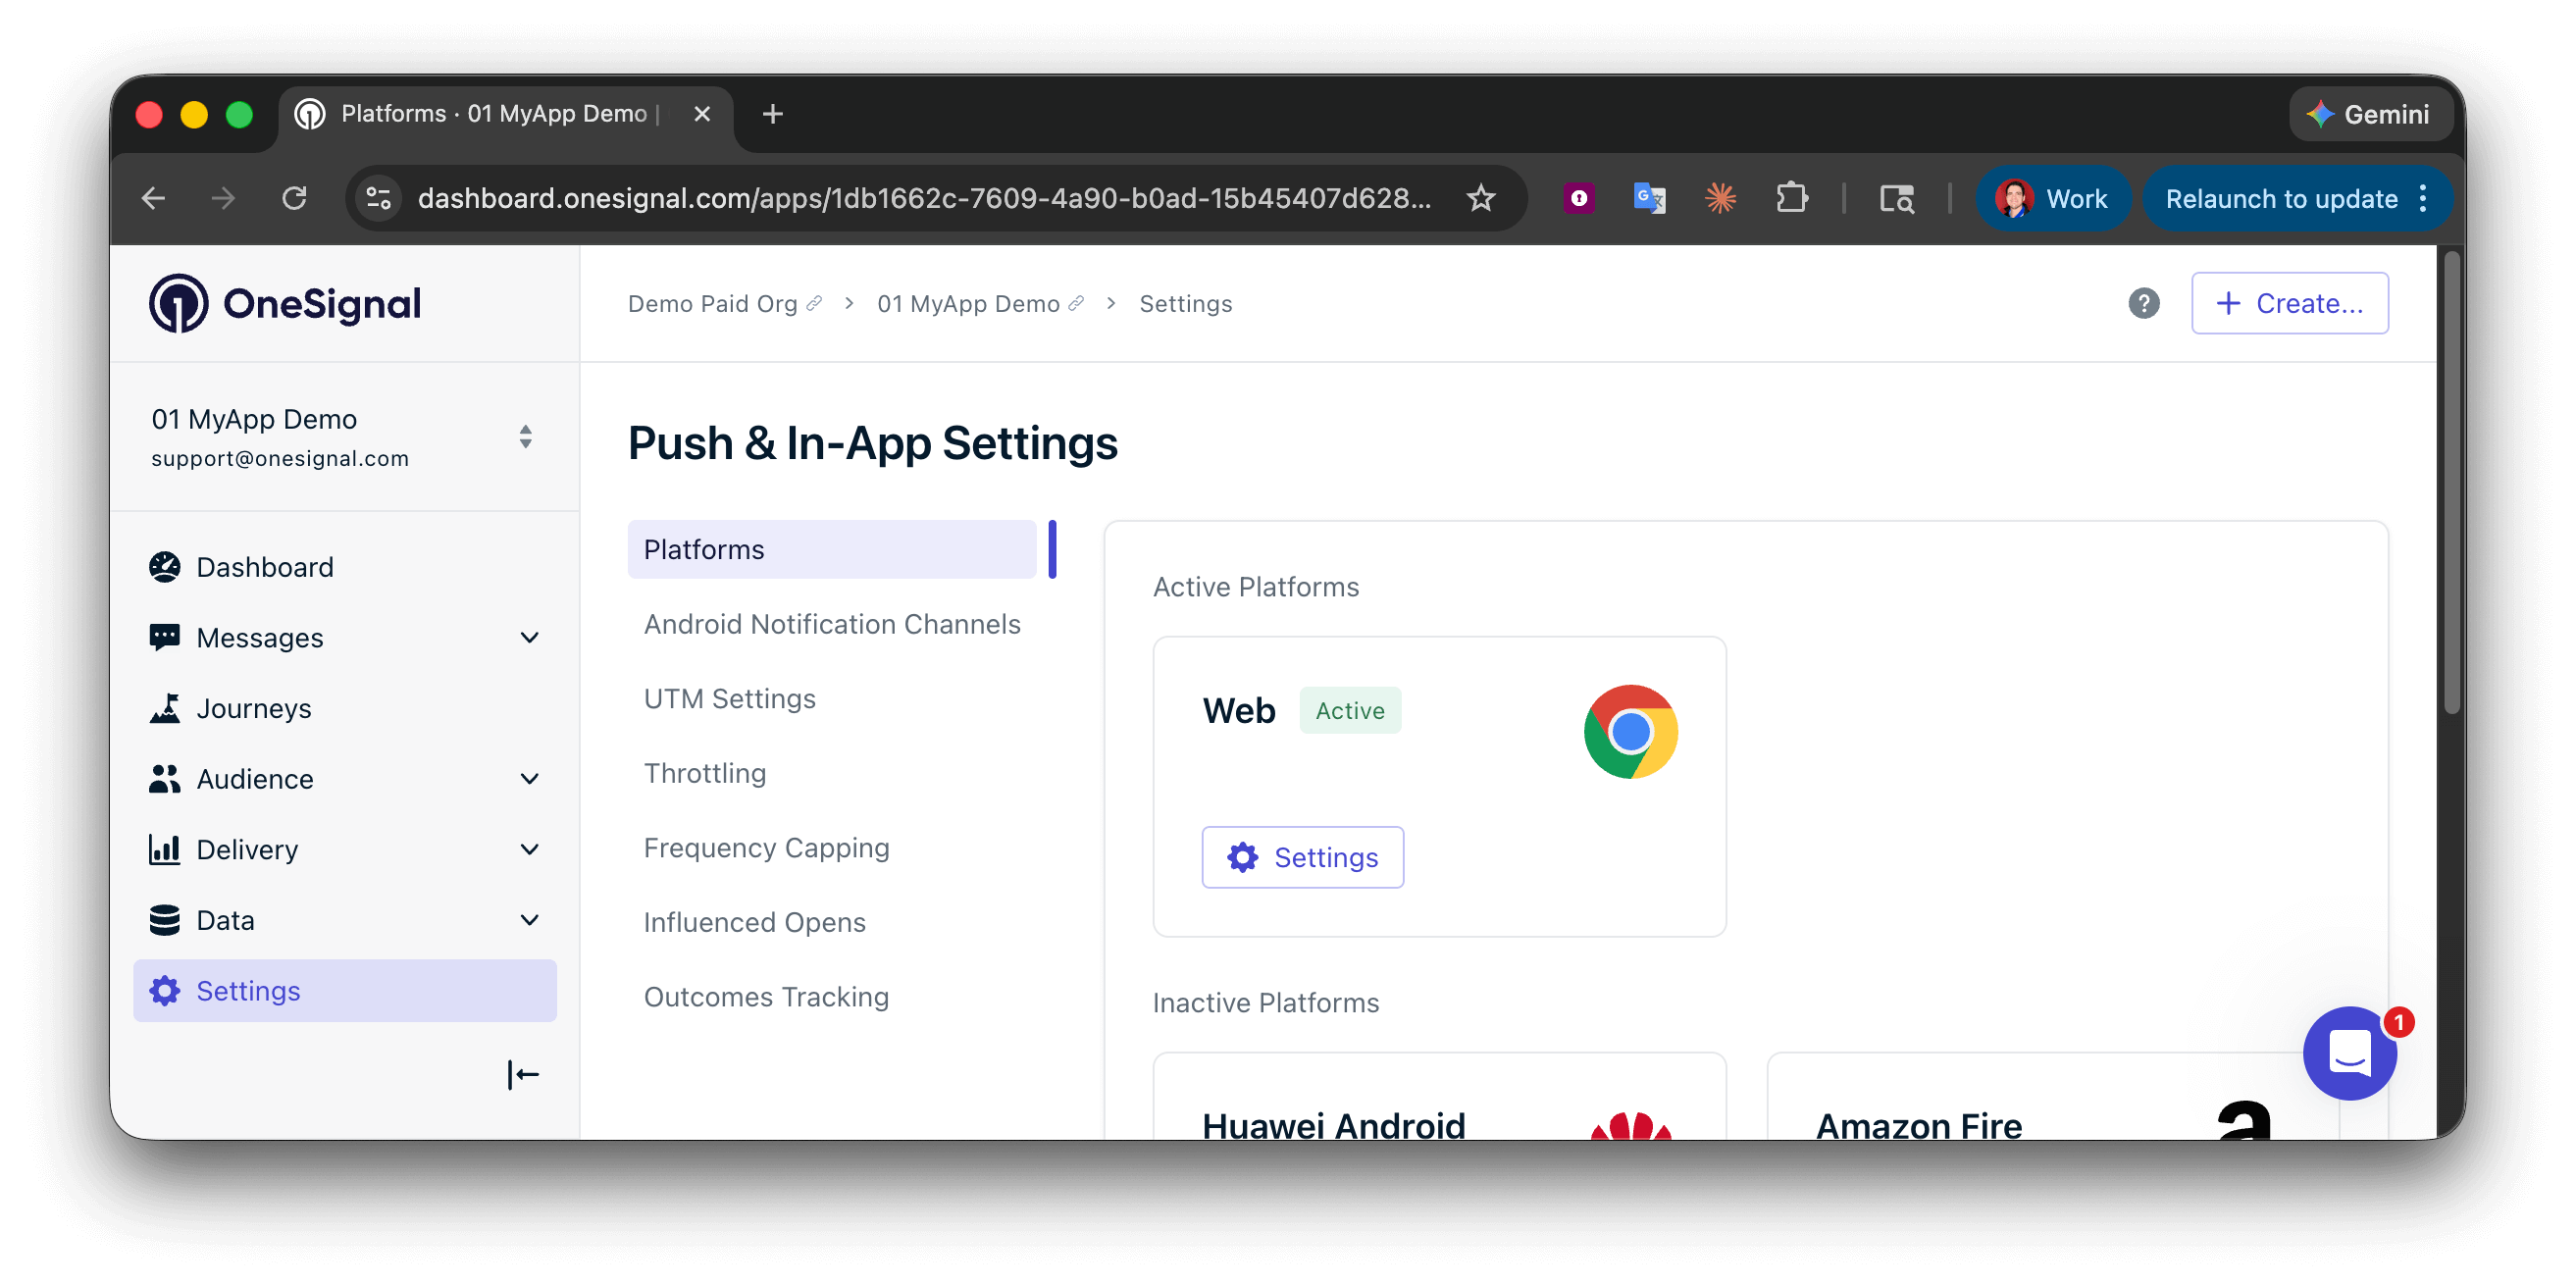Click the Messages chat bubble icon
This screenshot has height=1285, width=2576.
(x=164, y=637)
